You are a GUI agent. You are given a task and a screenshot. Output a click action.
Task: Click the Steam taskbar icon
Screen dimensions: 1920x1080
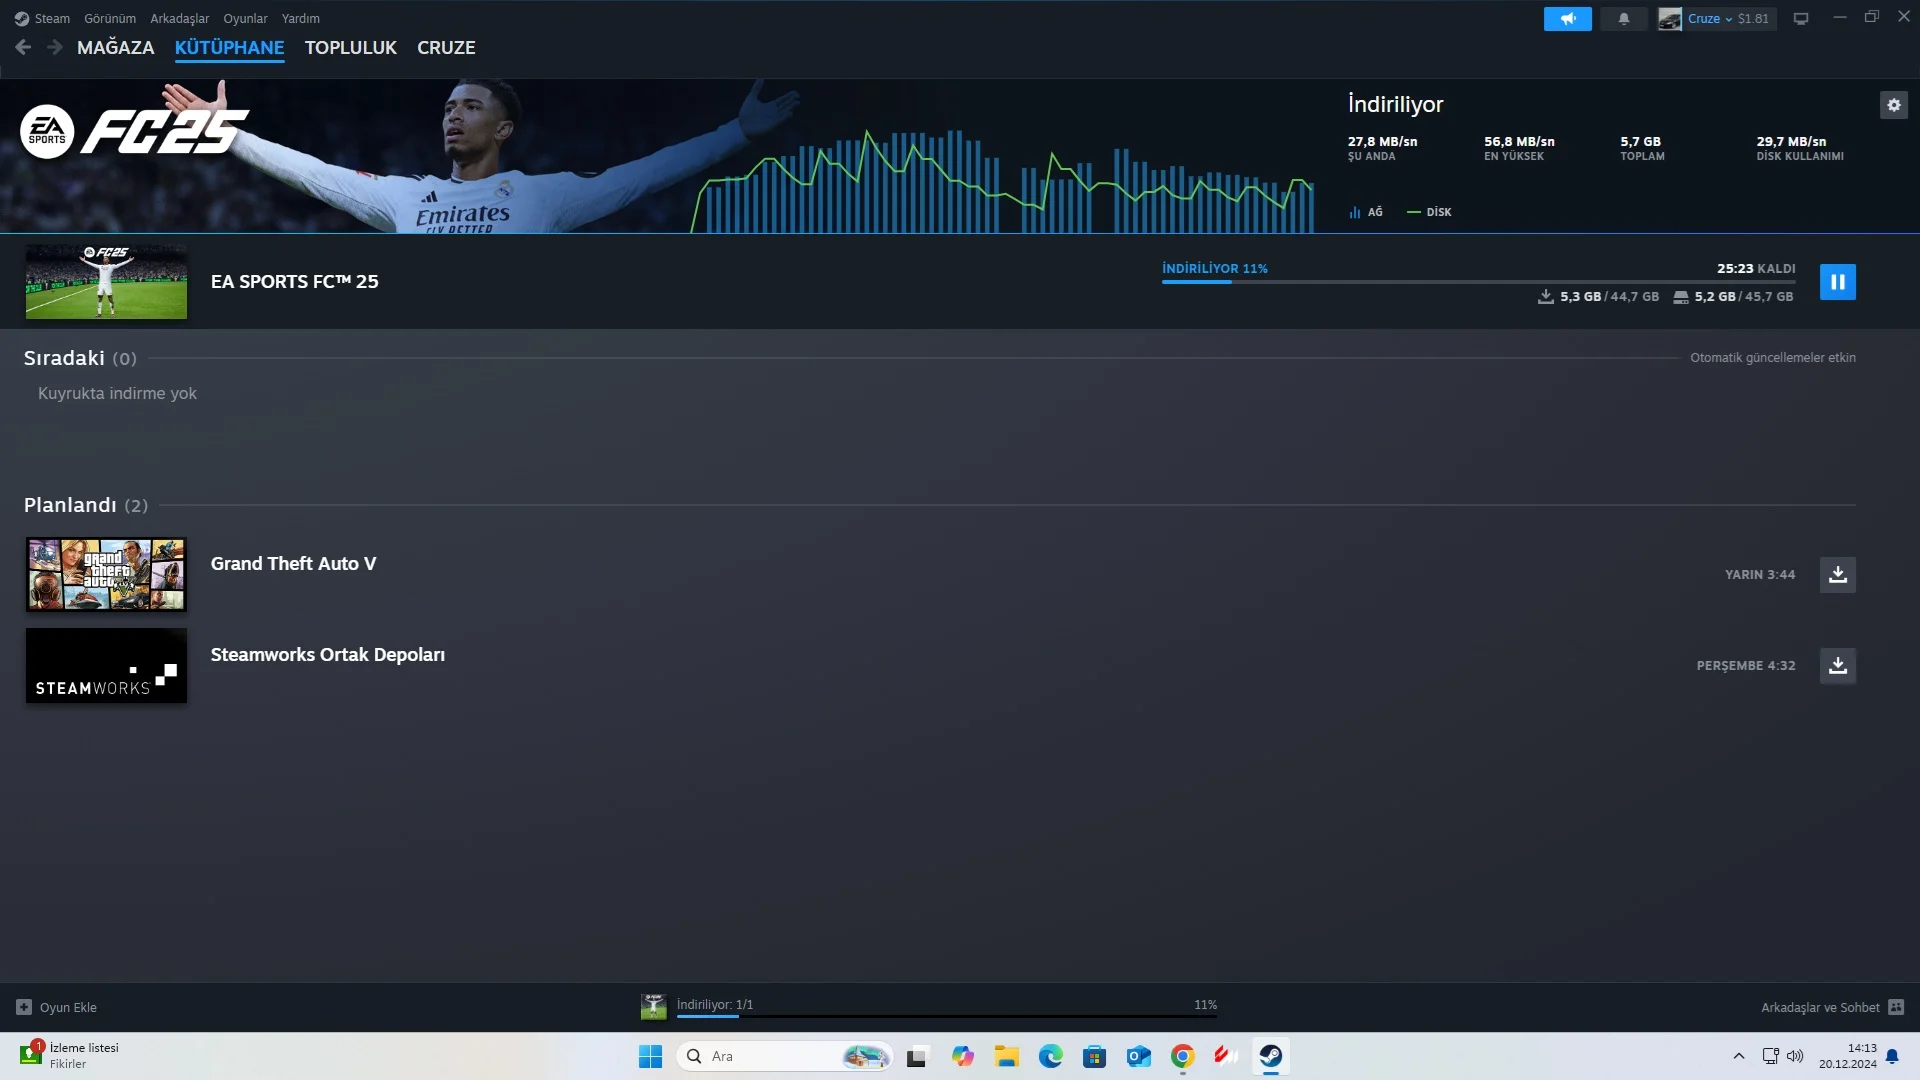point(1271,1056)
